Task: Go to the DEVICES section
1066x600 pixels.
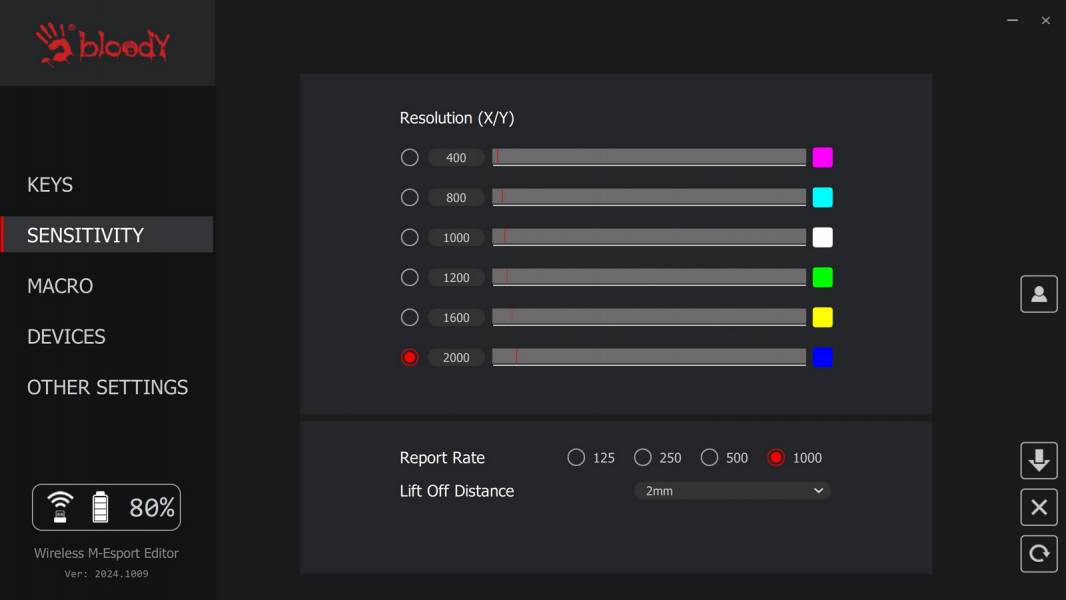Action: coord(66,337)
